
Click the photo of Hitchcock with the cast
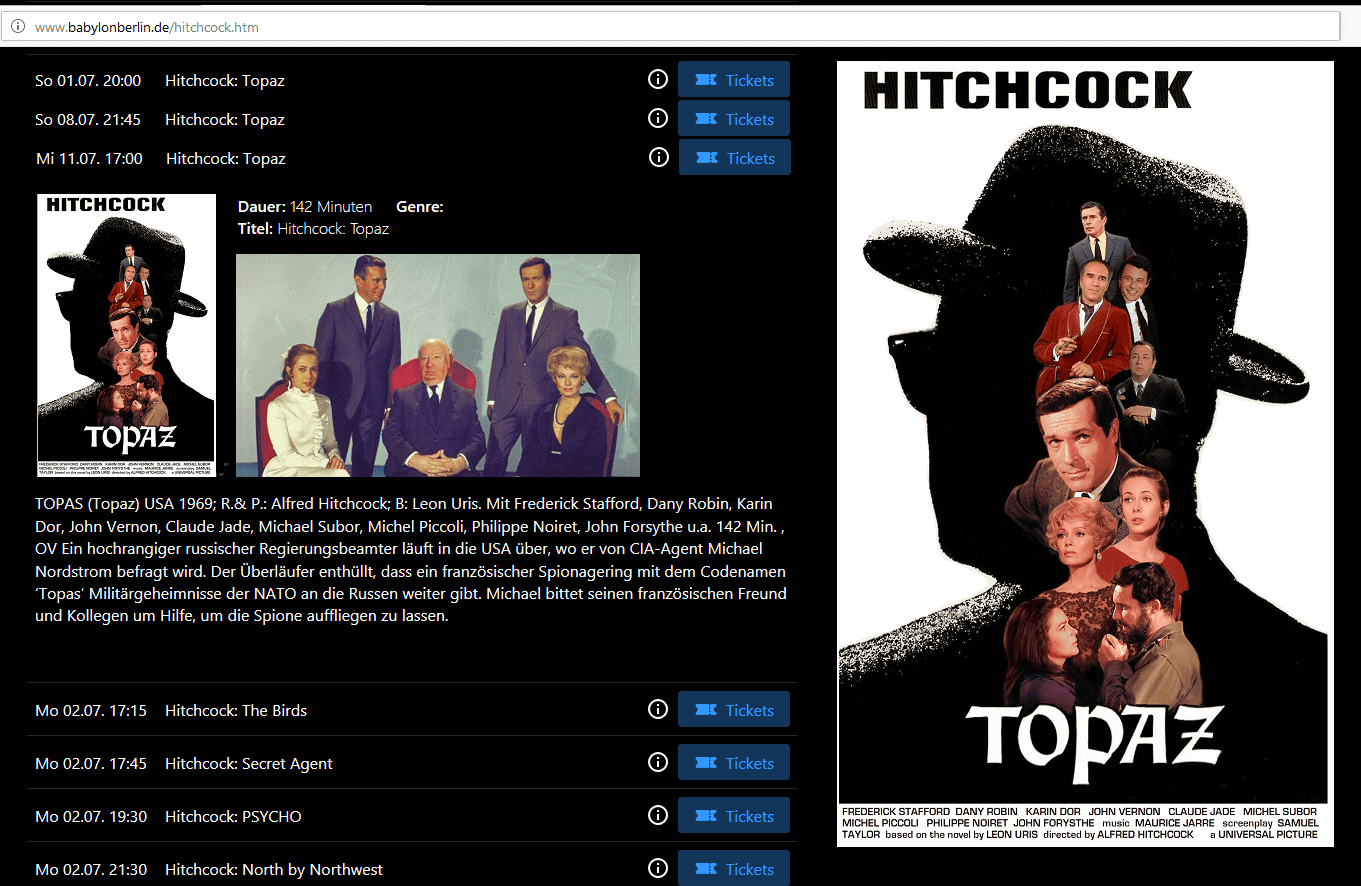tap(437, 364)
